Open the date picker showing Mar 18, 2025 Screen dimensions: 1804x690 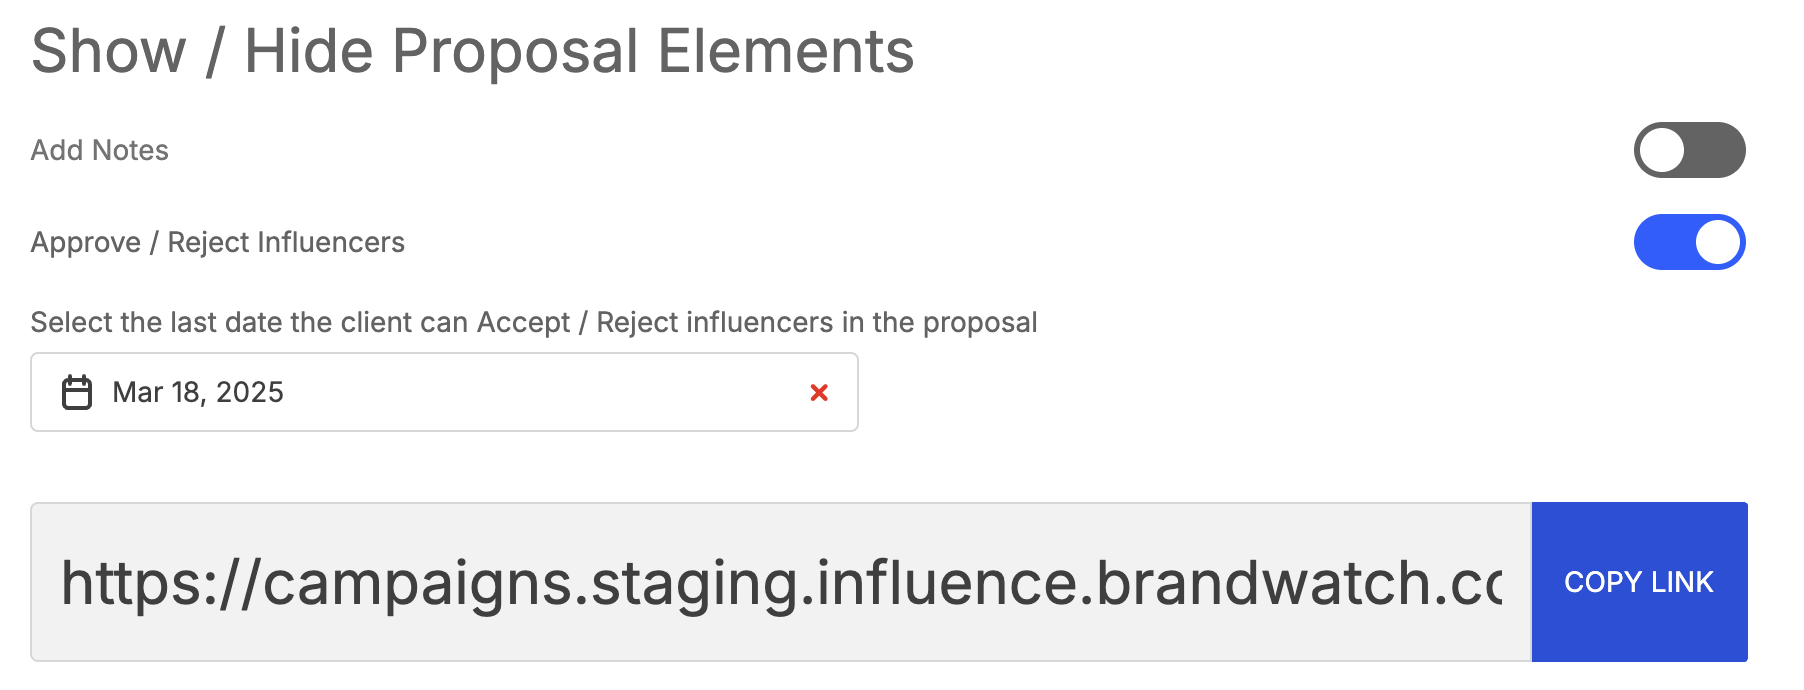[x=444, y=392]
